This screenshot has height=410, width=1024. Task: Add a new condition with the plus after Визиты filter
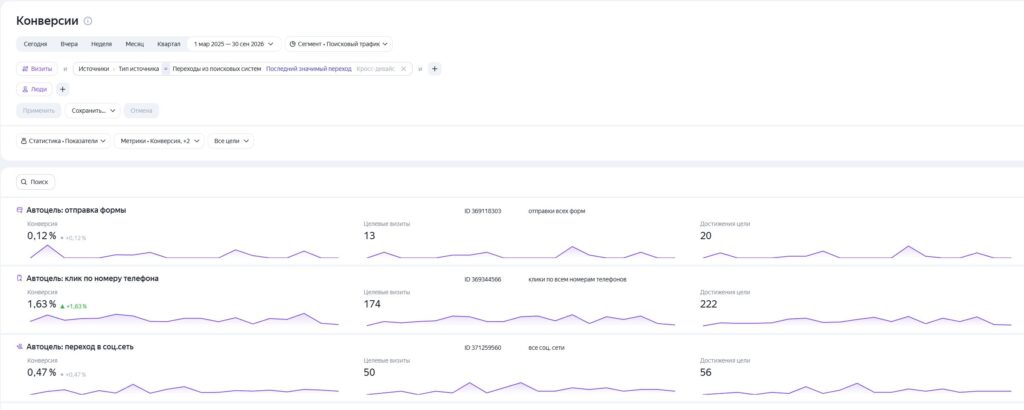pos(435,69)
